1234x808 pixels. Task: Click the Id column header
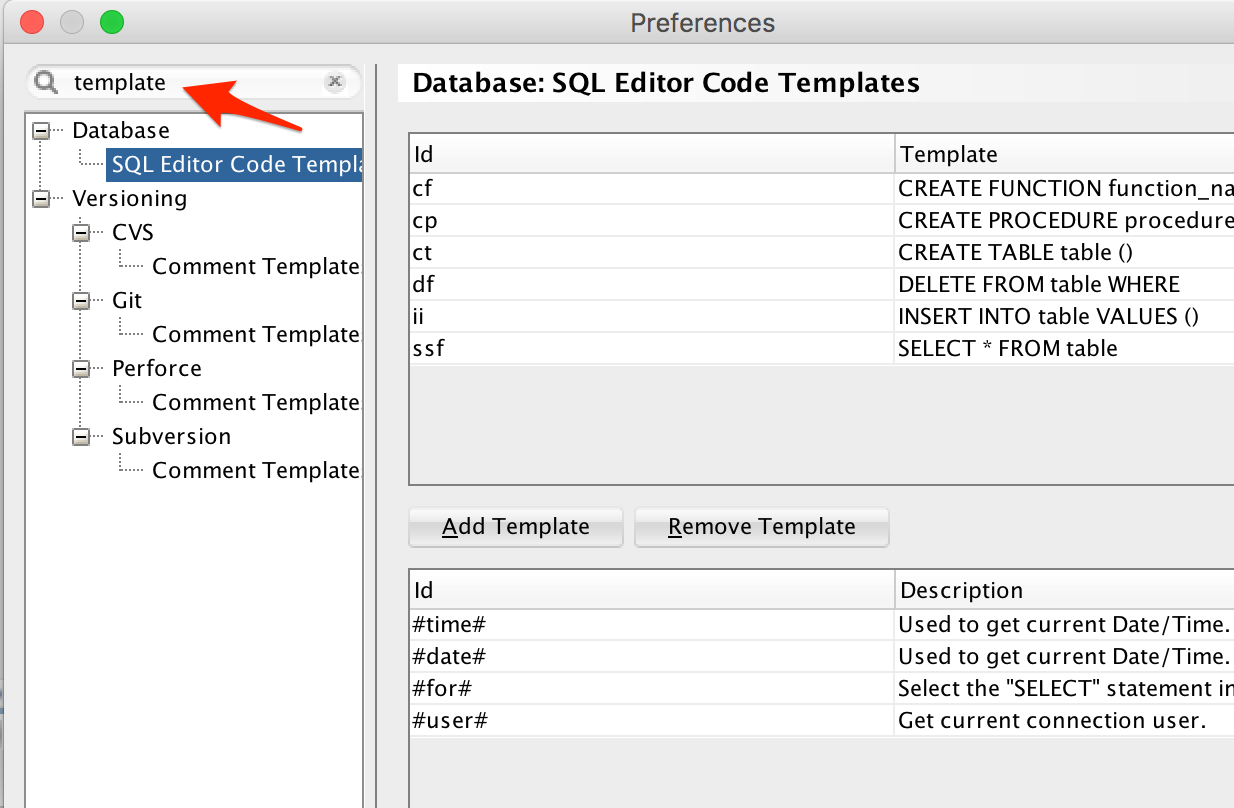[650, 153]
